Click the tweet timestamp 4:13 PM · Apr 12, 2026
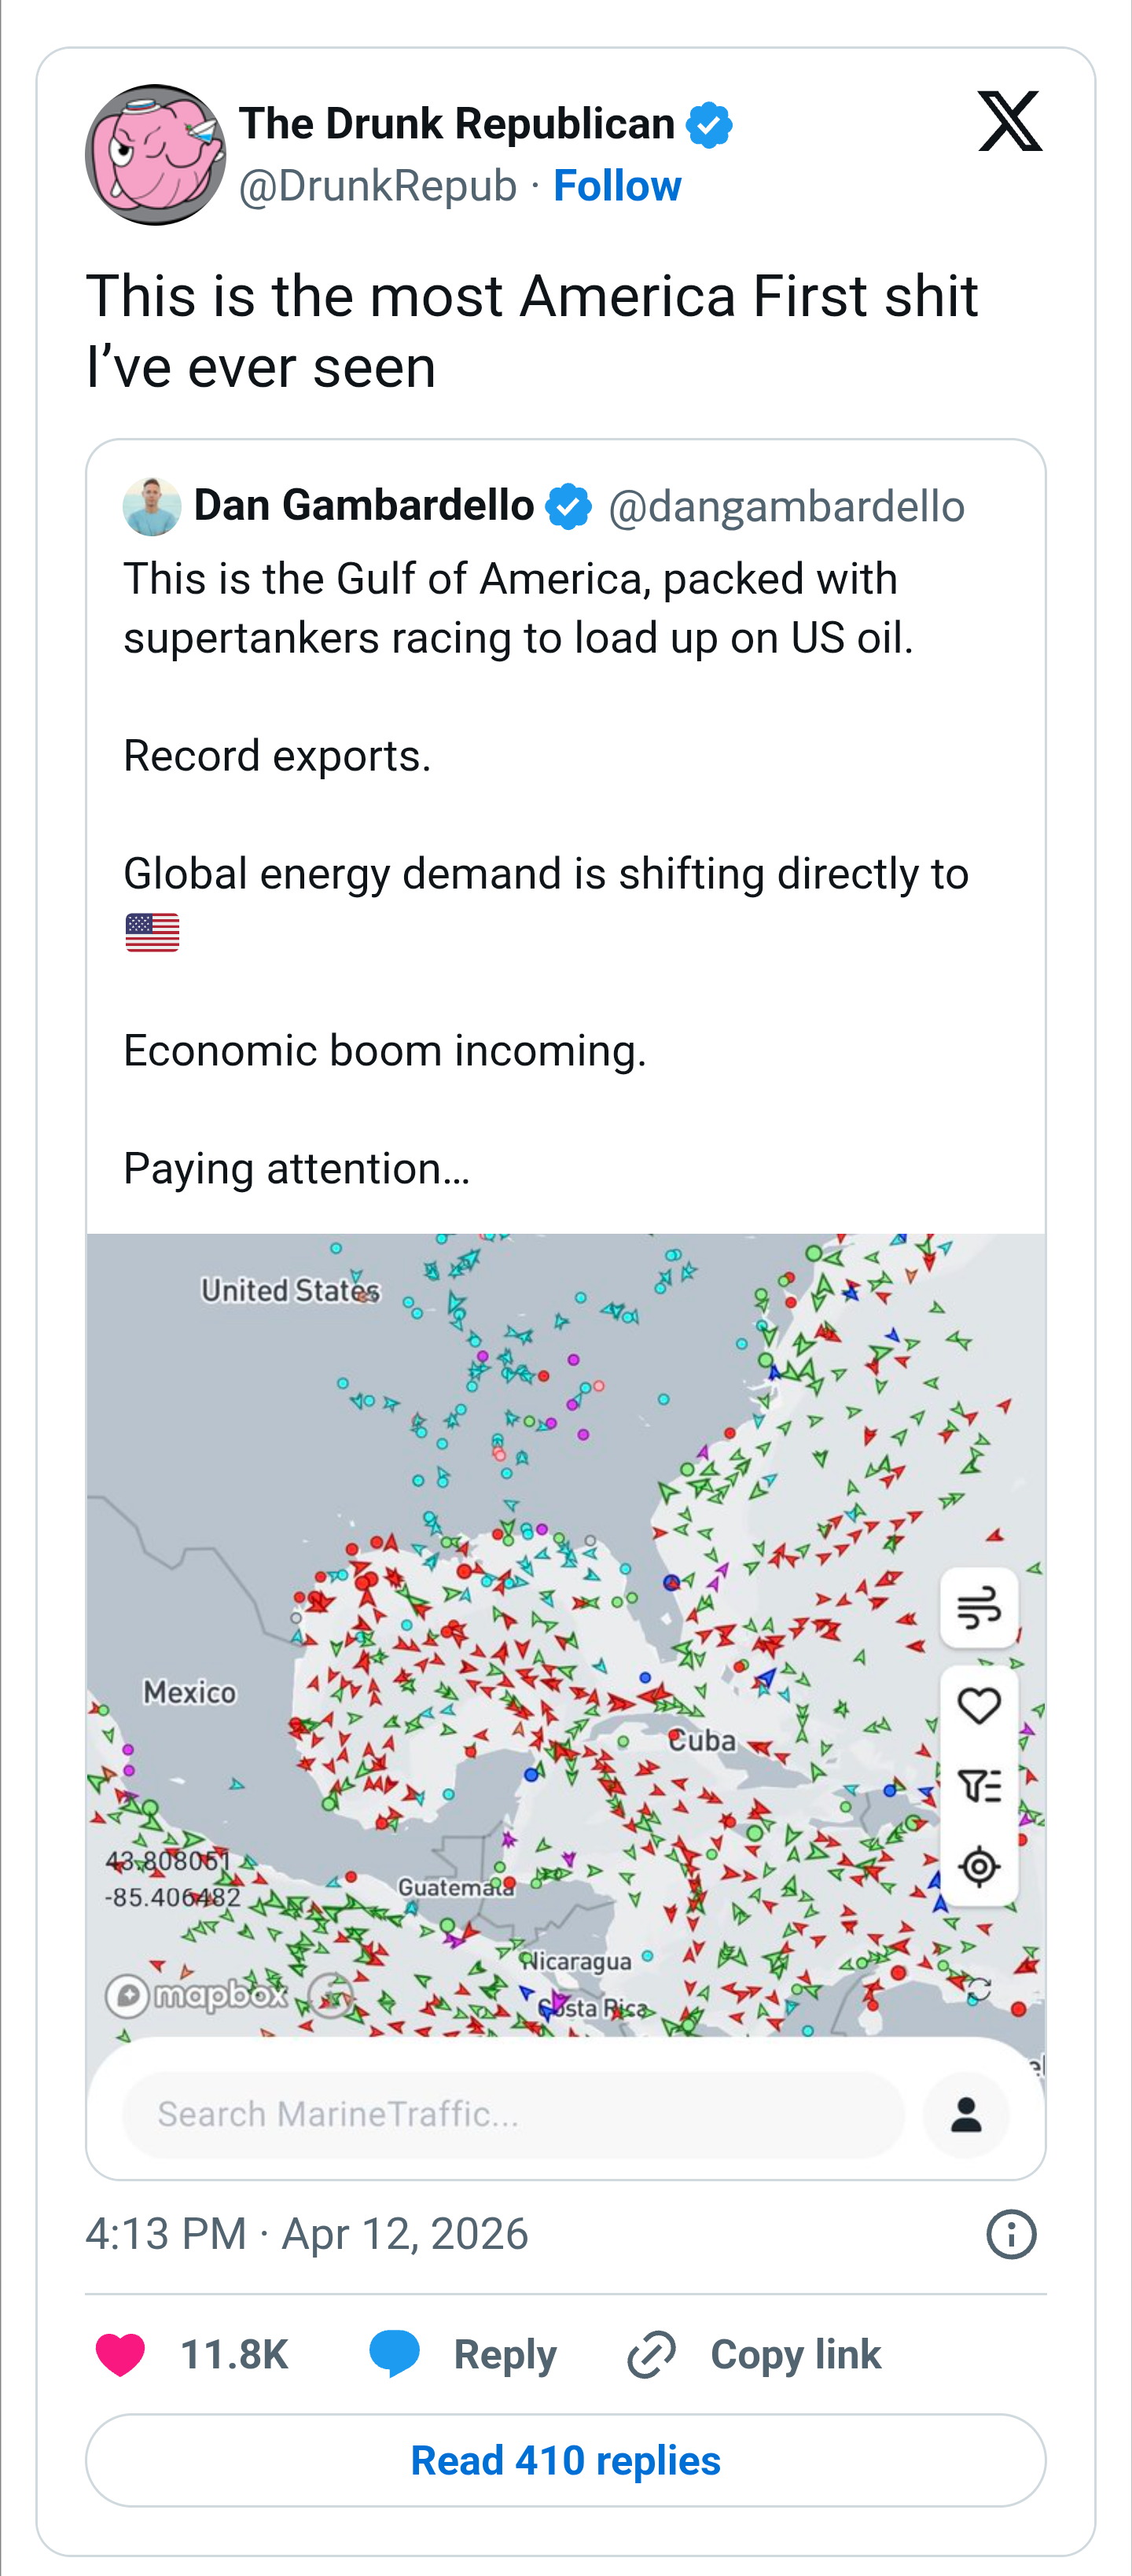1132x2576 pixels. click(307, 2234)
